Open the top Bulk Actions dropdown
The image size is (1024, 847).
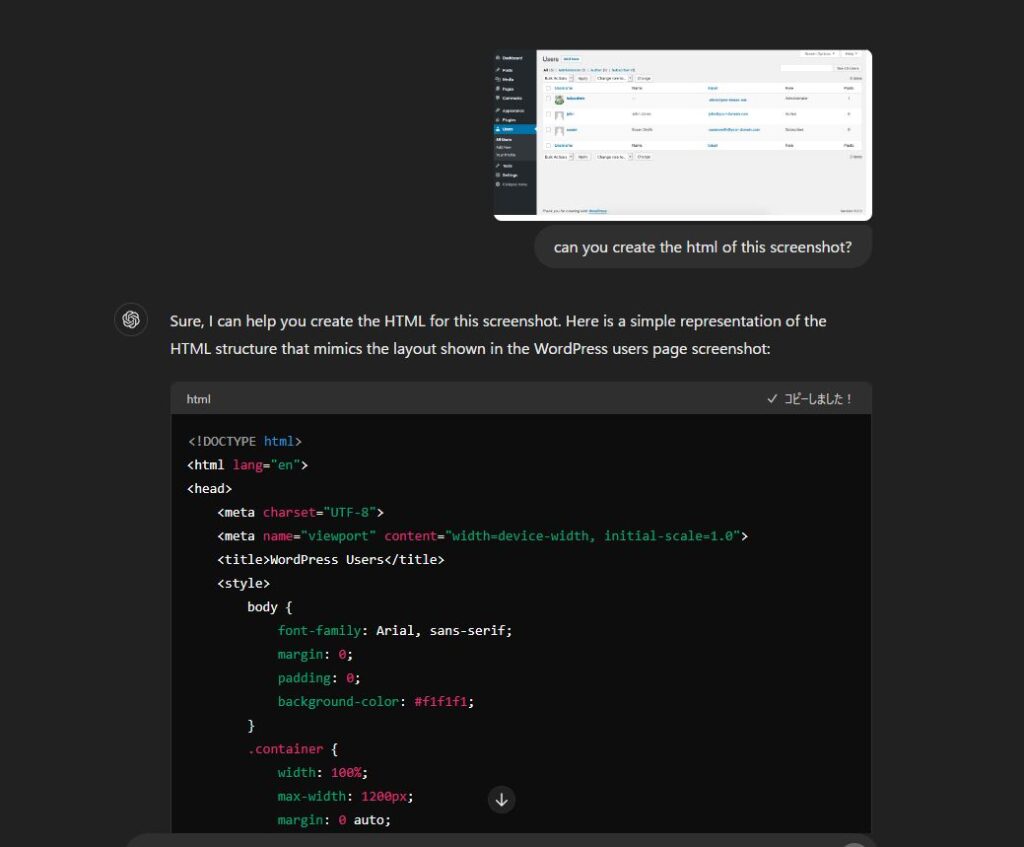[x=558, y=77]
